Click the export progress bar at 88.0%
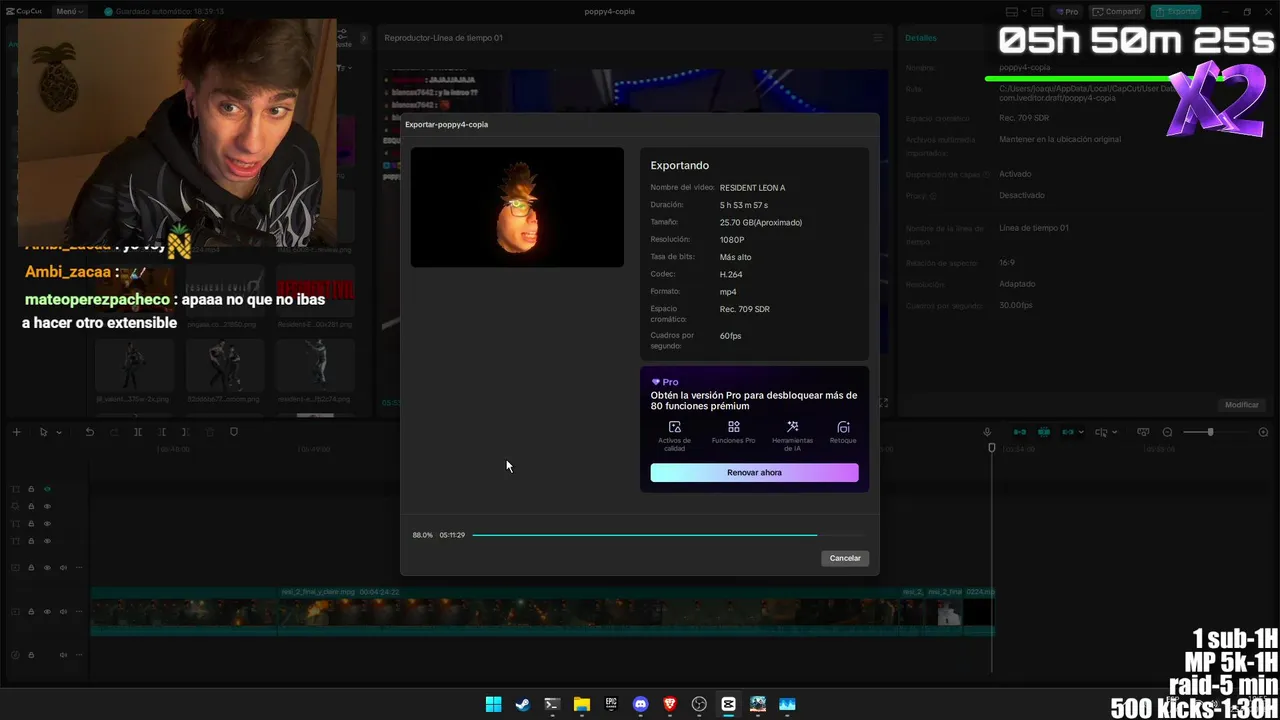The width and height of the screenshot is (1280, 720). (668, 535)
